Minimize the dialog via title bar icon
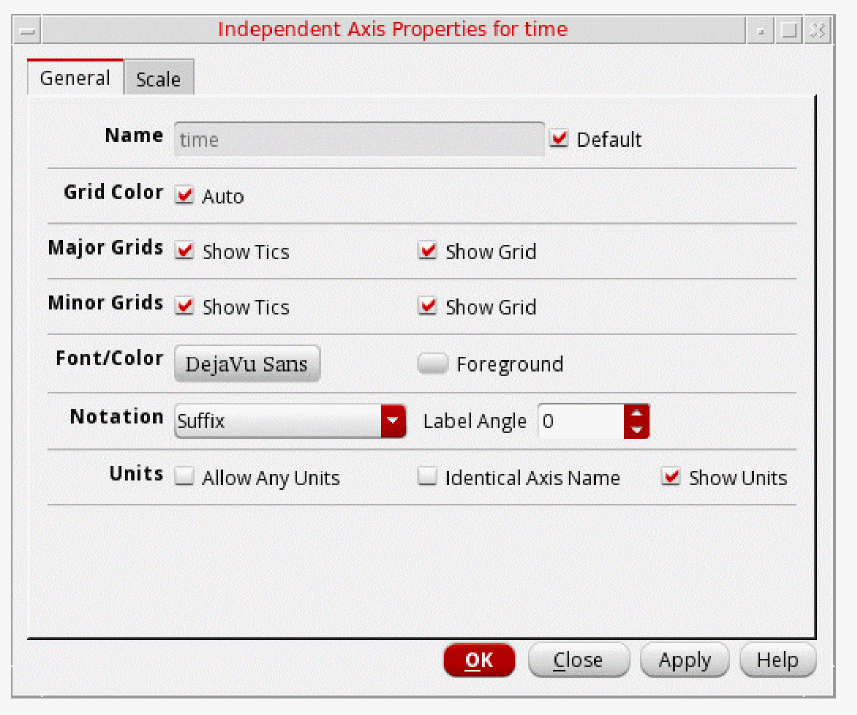The height and width of the screenshot is (715, 857). [760, 31]
